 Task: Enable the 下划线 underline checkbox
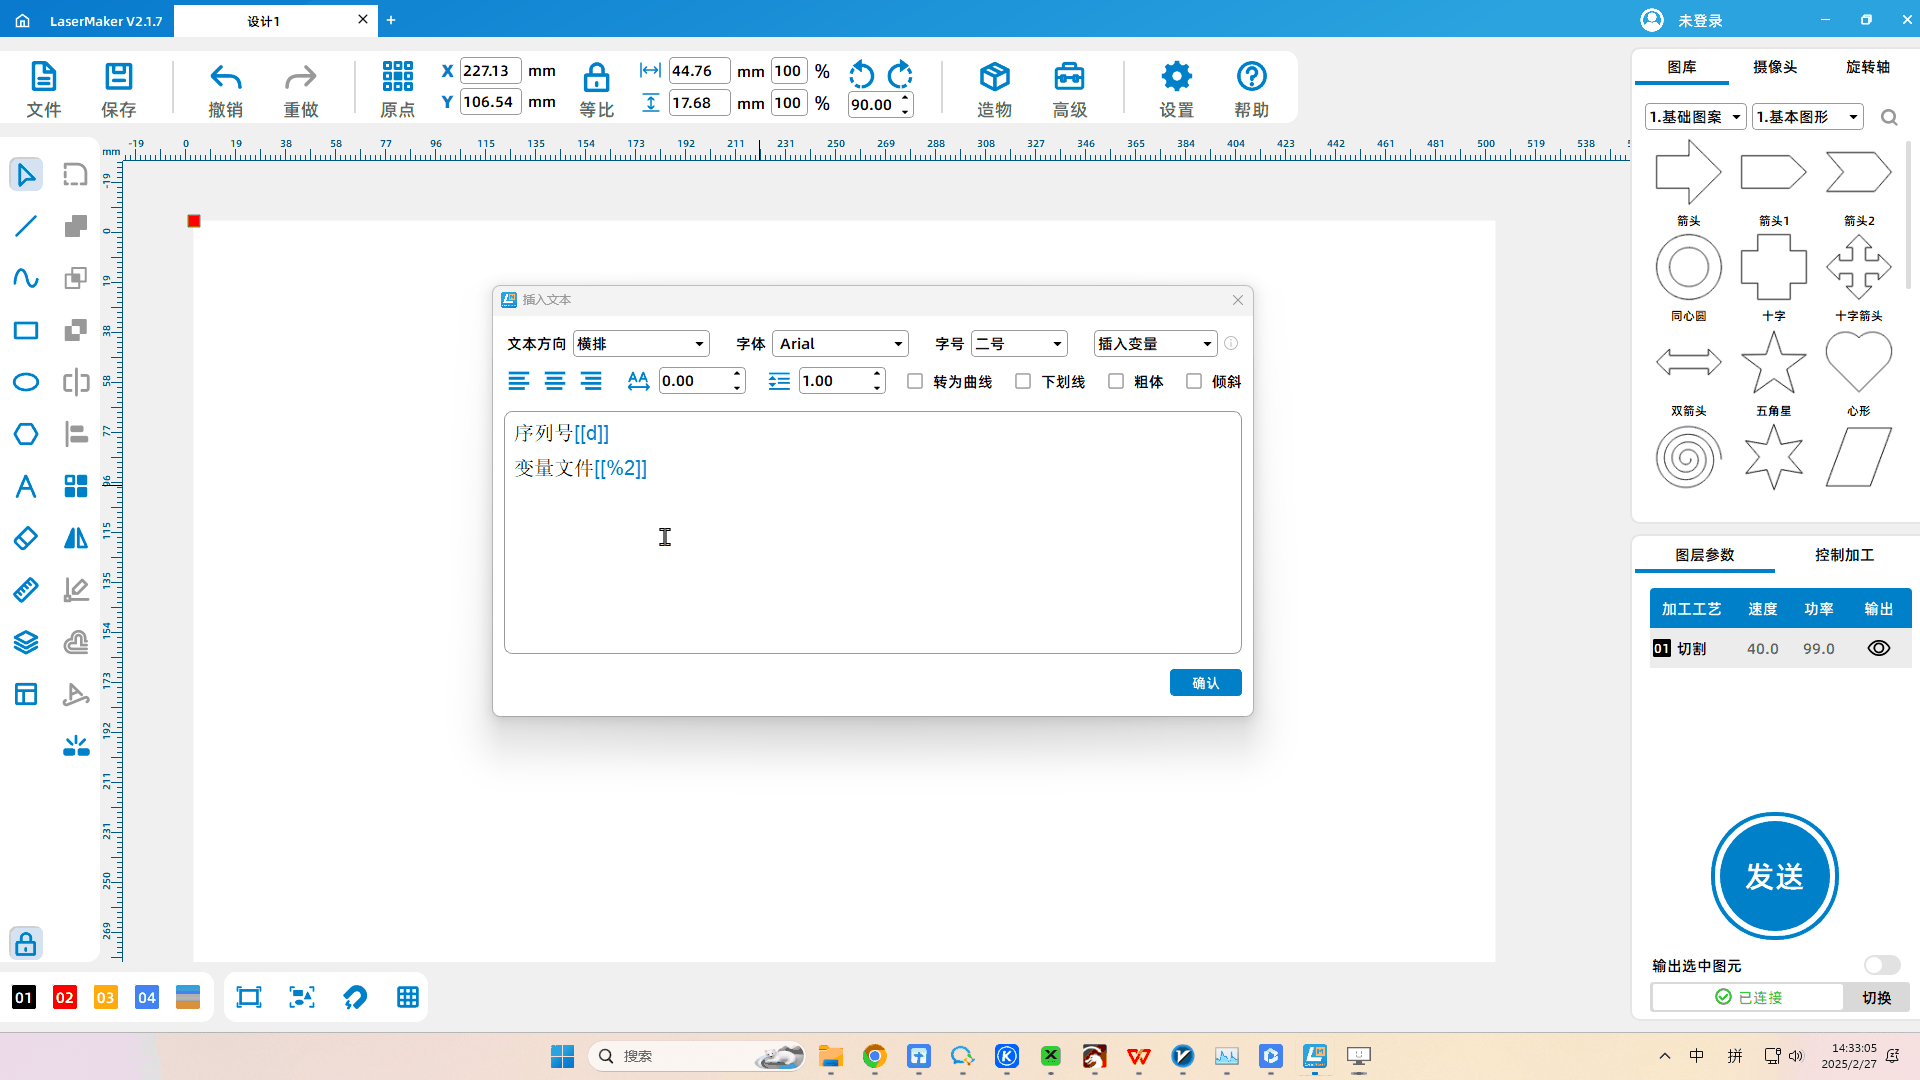click(x=1023, y=381)
